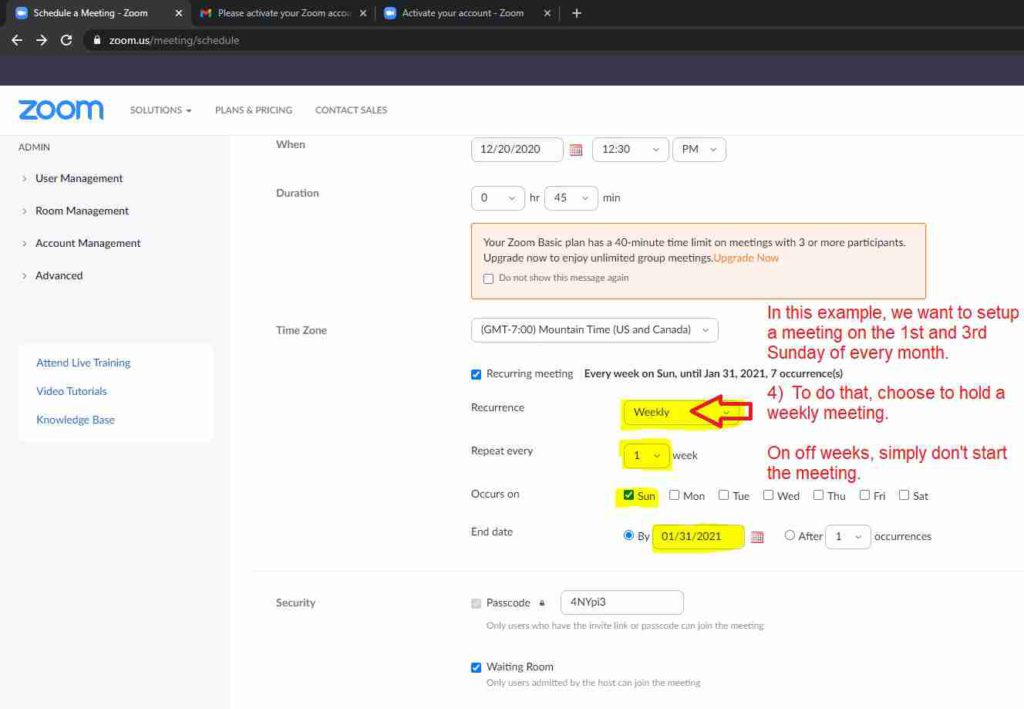
Task: Expand Room Management section
Action: (x=82, y=210)
